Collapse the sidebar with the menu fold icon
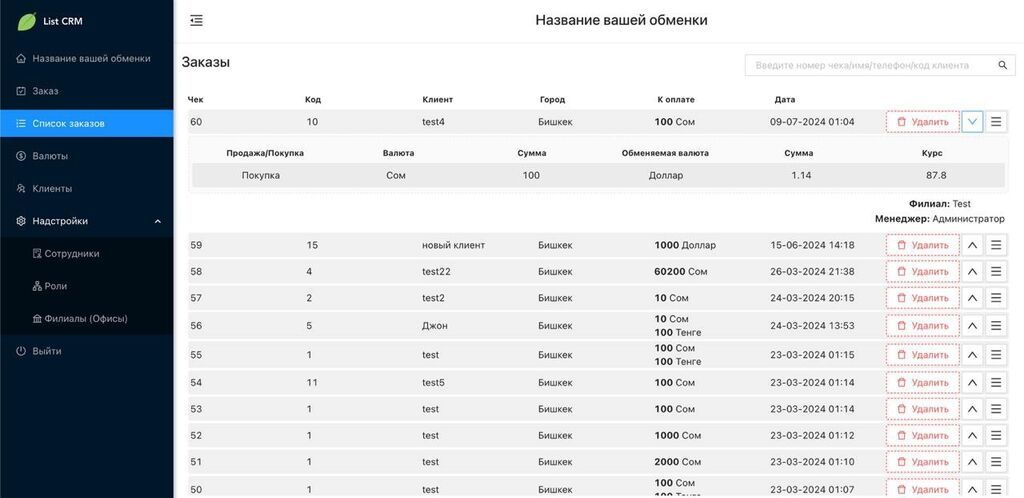The image size is (1024, 498). pos(196,20)
